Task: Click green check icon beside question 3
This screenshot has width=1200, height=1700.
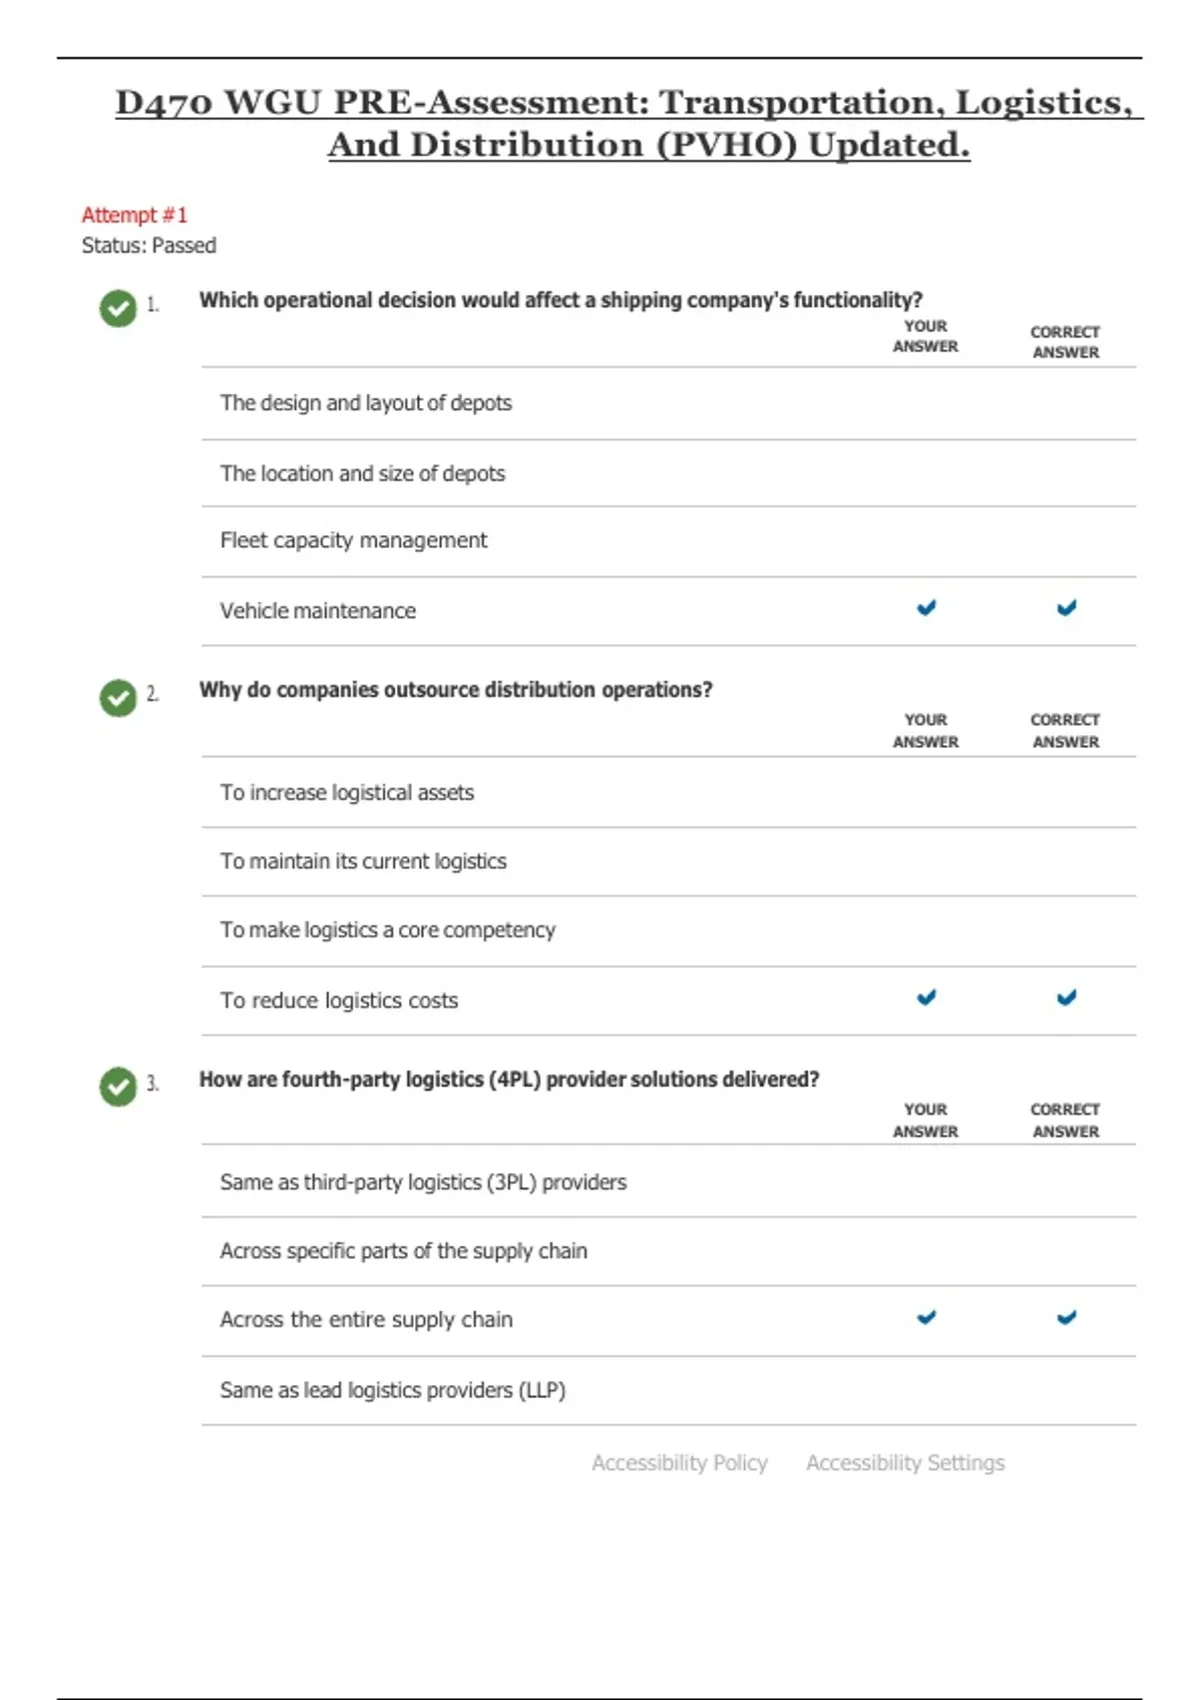Action: click(x=118, y=1086)
